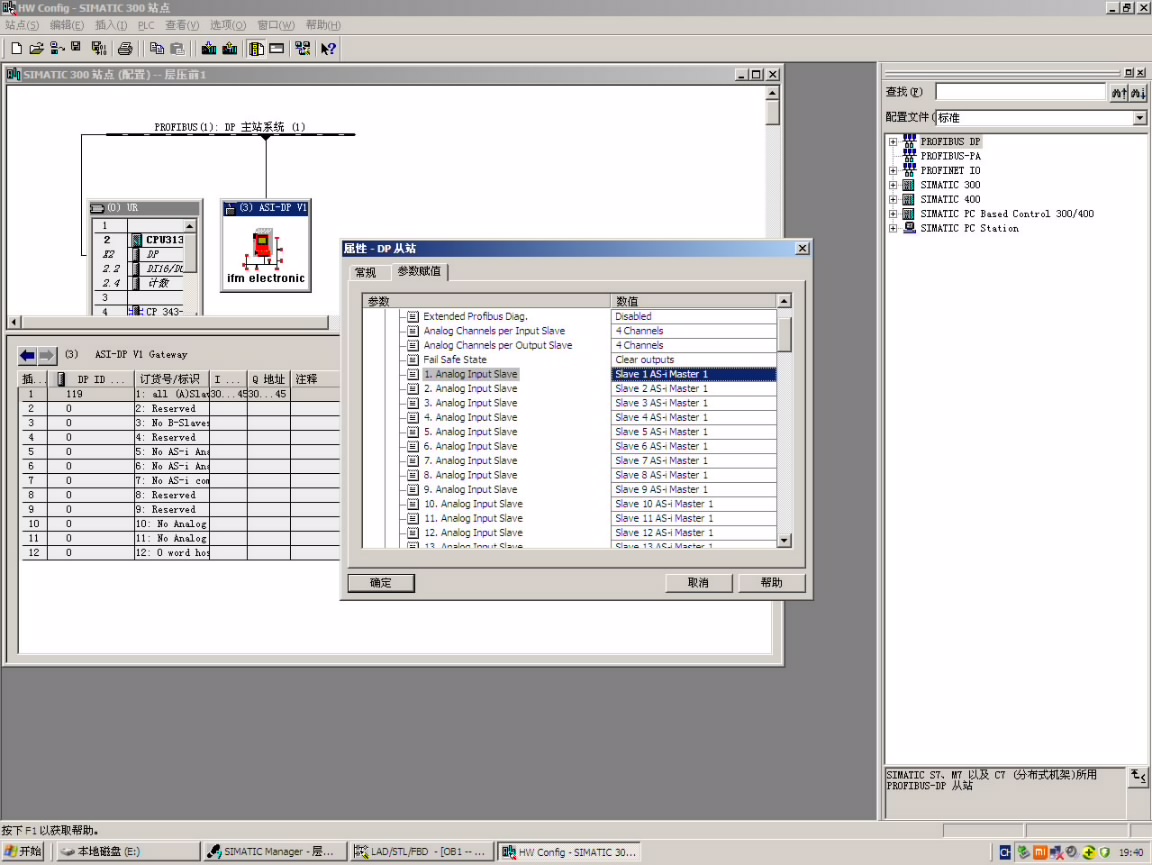Click the back arrow in the module detail pane

pos(27,356)
